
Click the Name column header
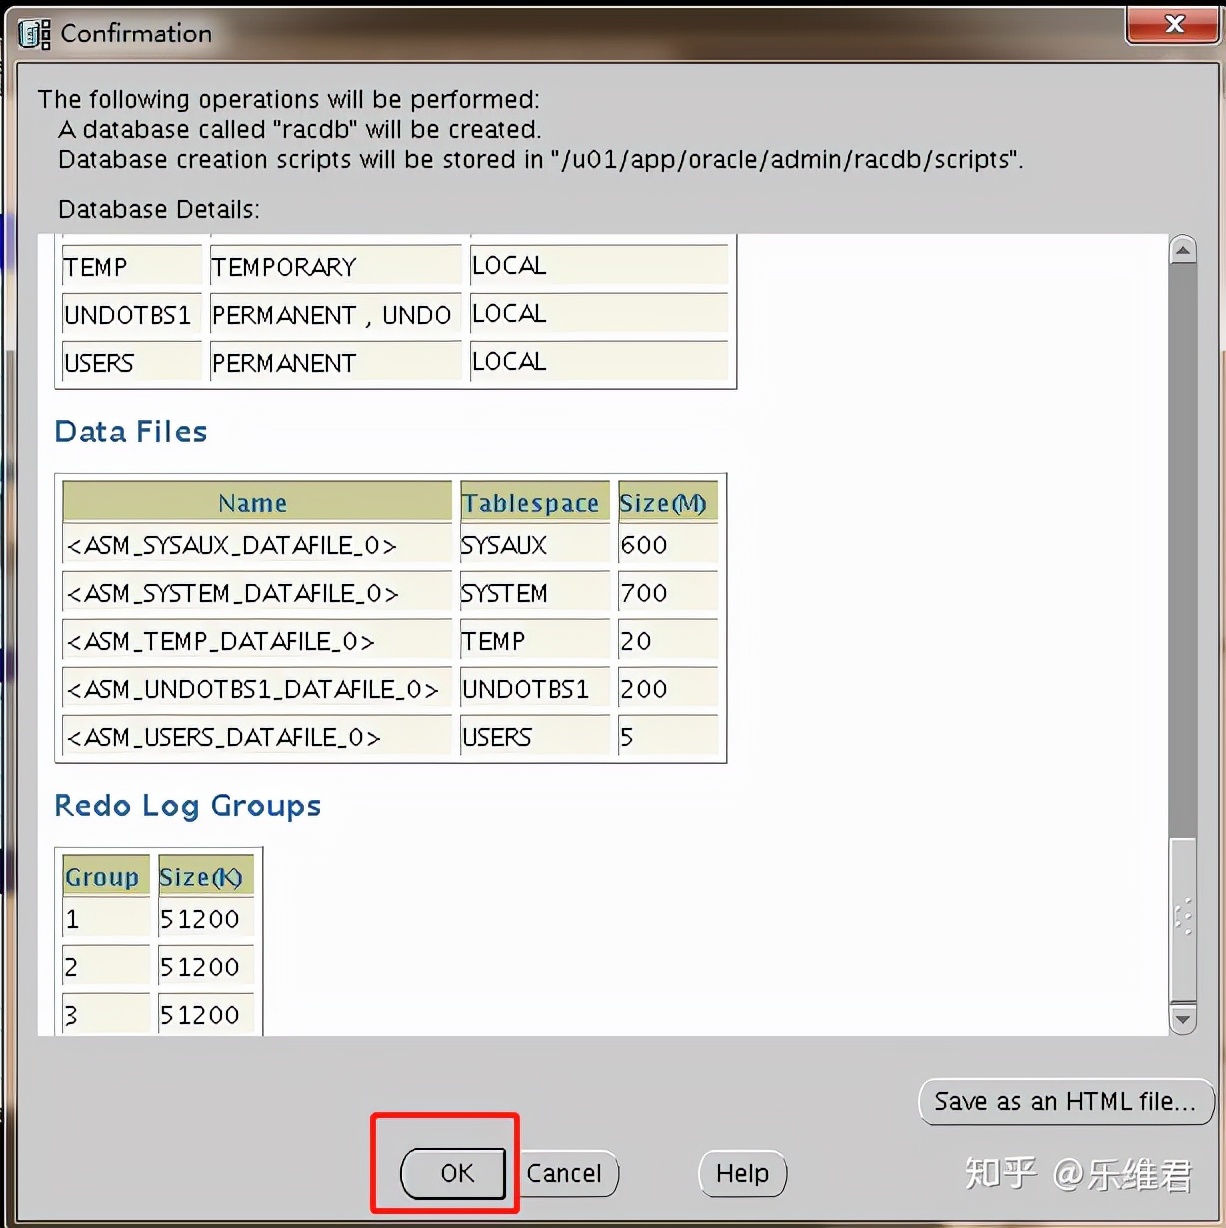tap(257, 502)
